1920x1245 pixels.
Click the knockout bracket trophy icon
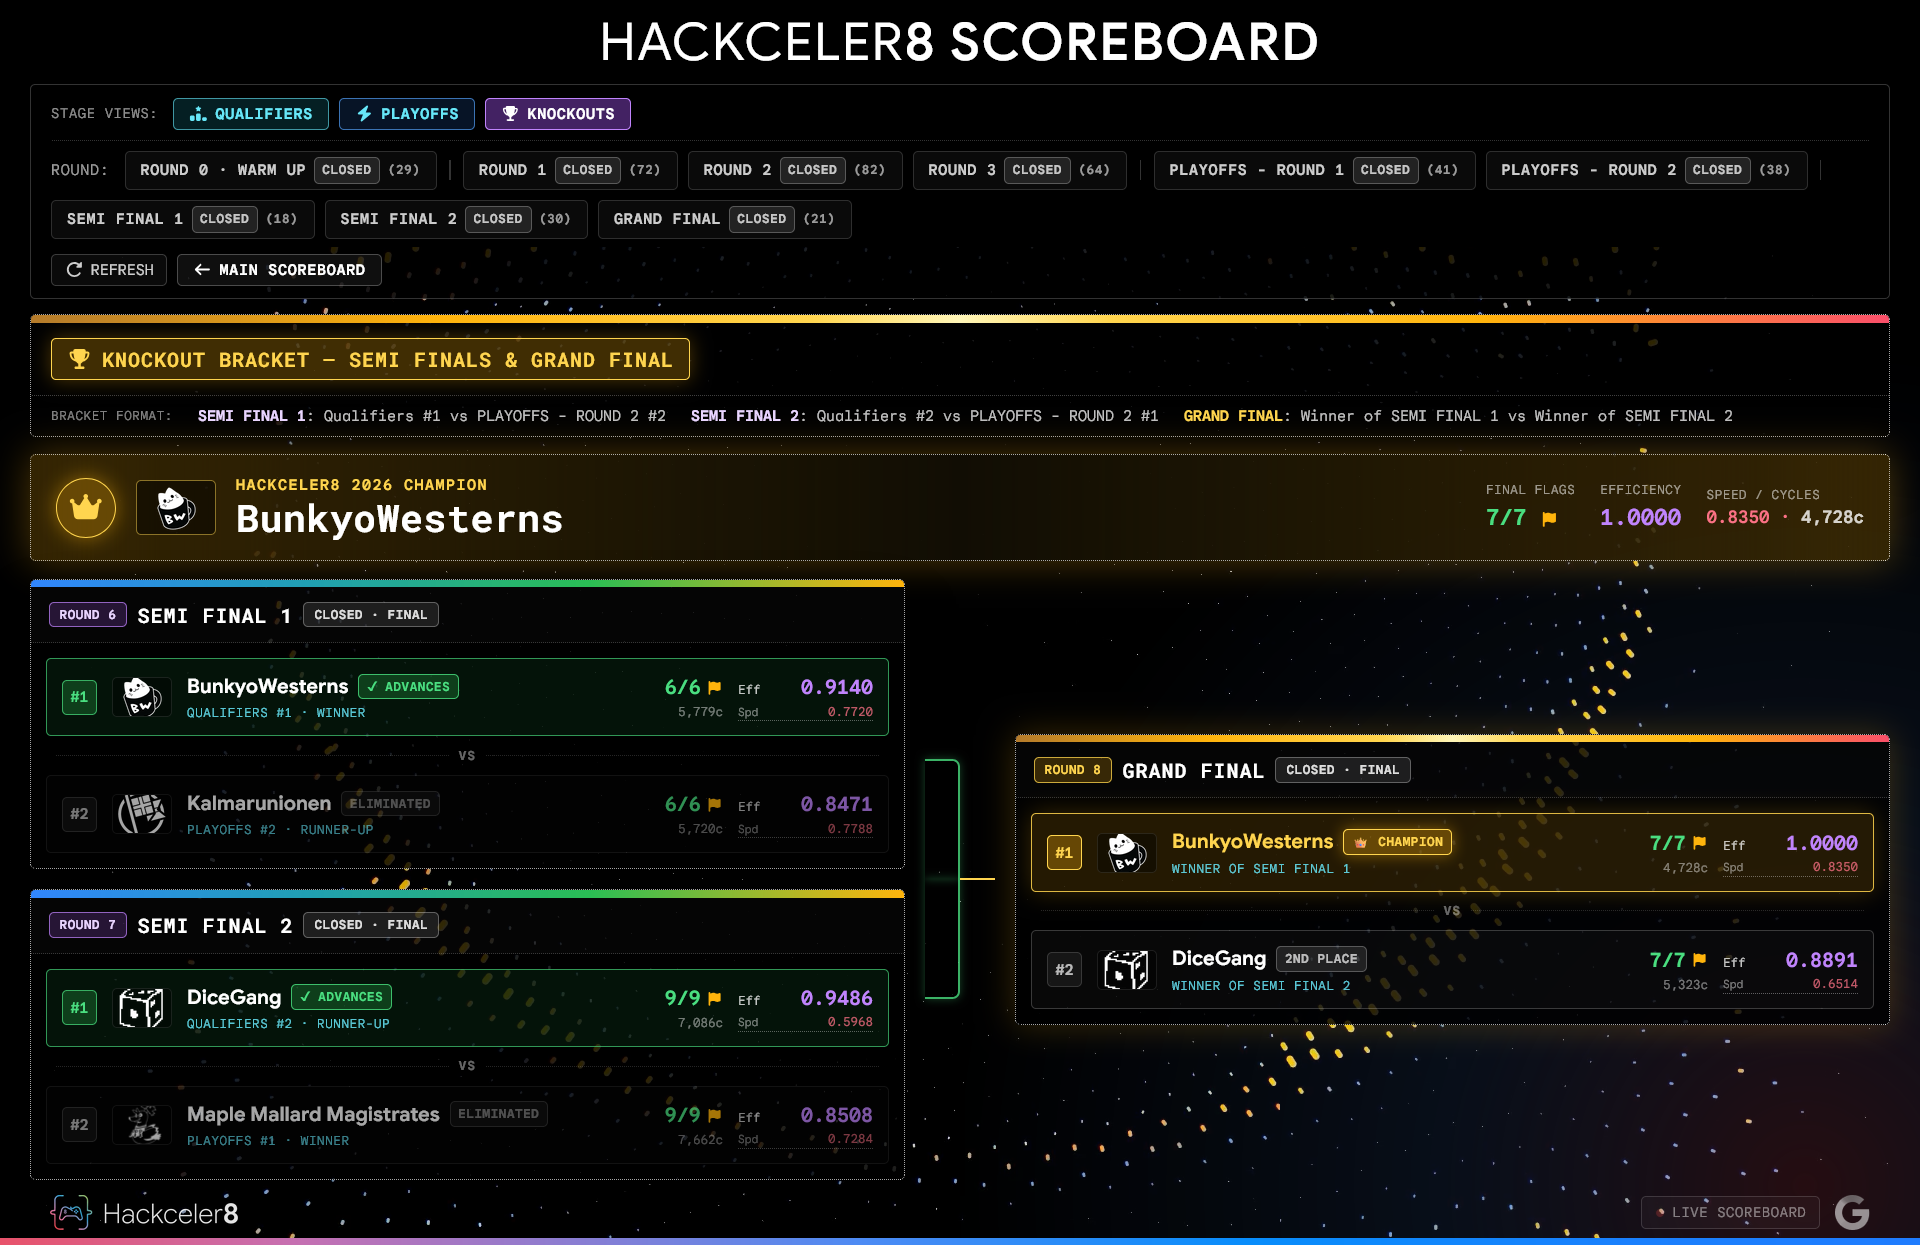point(79,359)
